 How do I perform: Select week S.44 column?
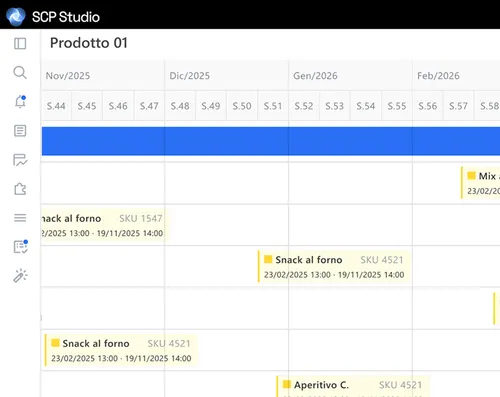(x=56, y=106)
